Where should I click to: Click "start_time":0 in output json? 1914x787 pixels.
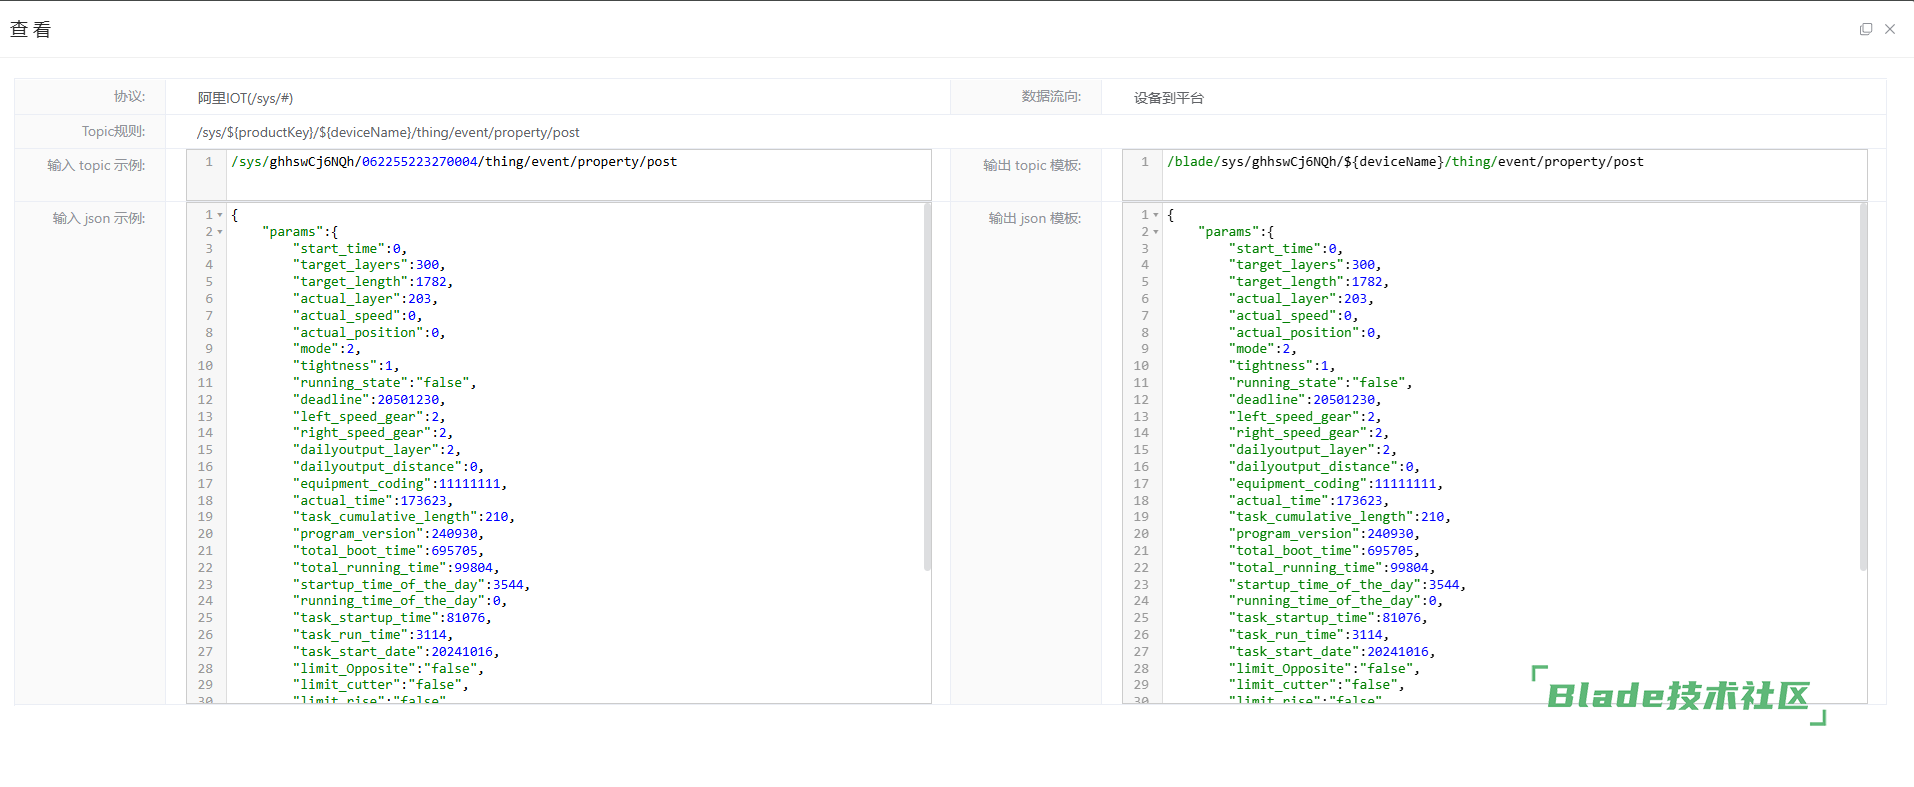pyautogui.click(x=1283, y=249)
